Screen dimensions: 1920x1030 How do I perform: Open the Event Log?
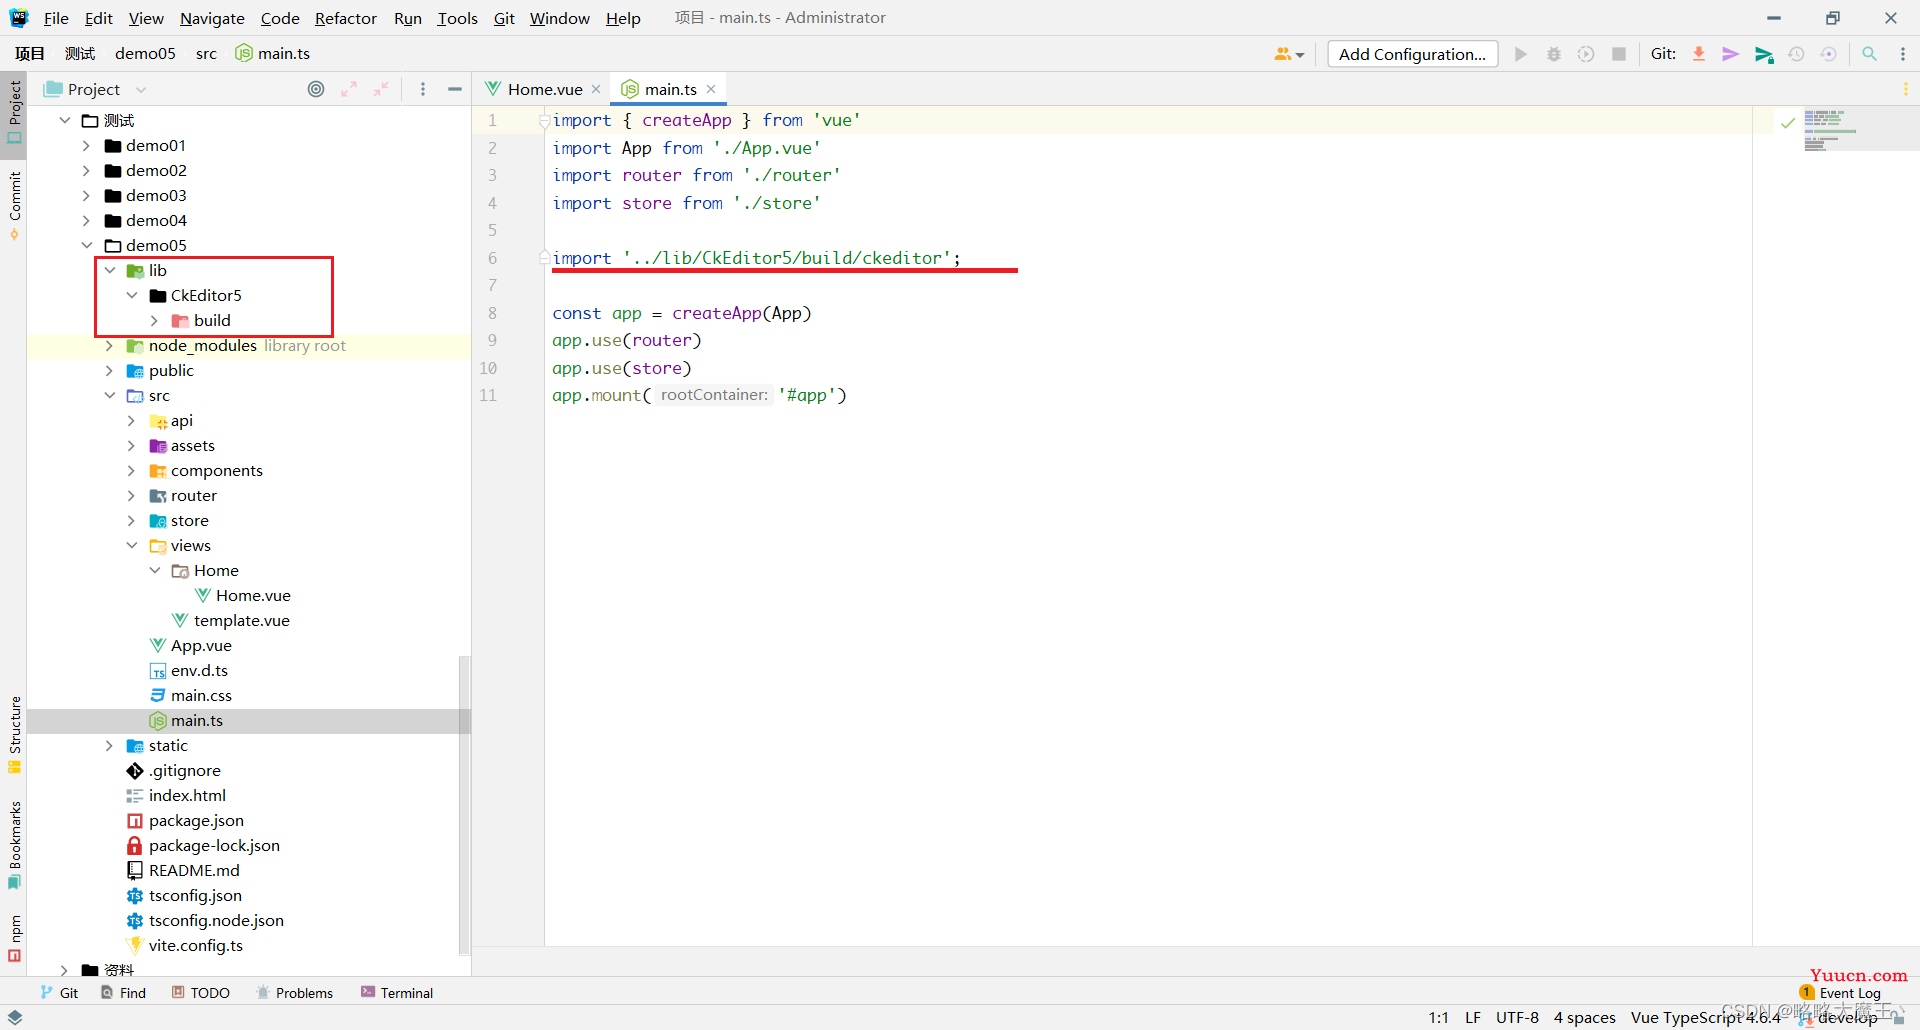click(1840, 993)
